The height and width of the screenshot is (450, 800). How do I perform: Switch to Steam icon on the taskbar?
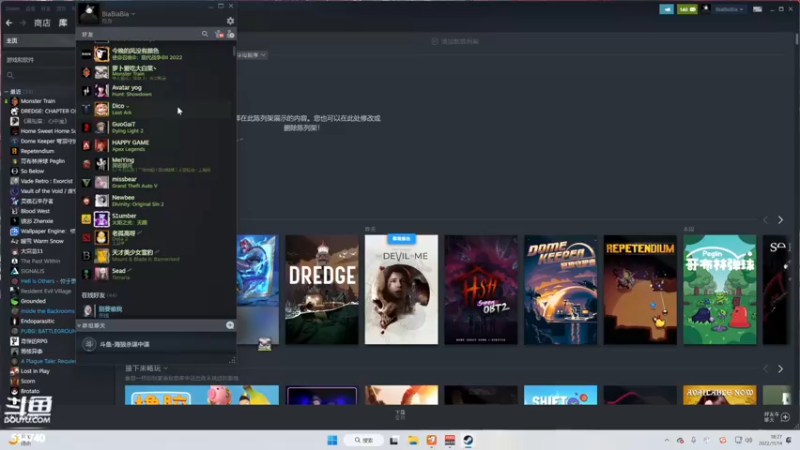tap(468, 440)
